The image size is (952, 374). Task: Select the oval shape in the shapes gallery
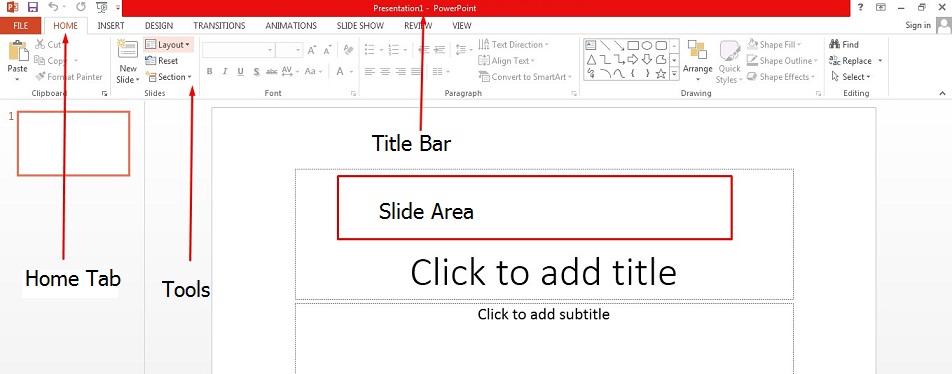pos(647,46)
